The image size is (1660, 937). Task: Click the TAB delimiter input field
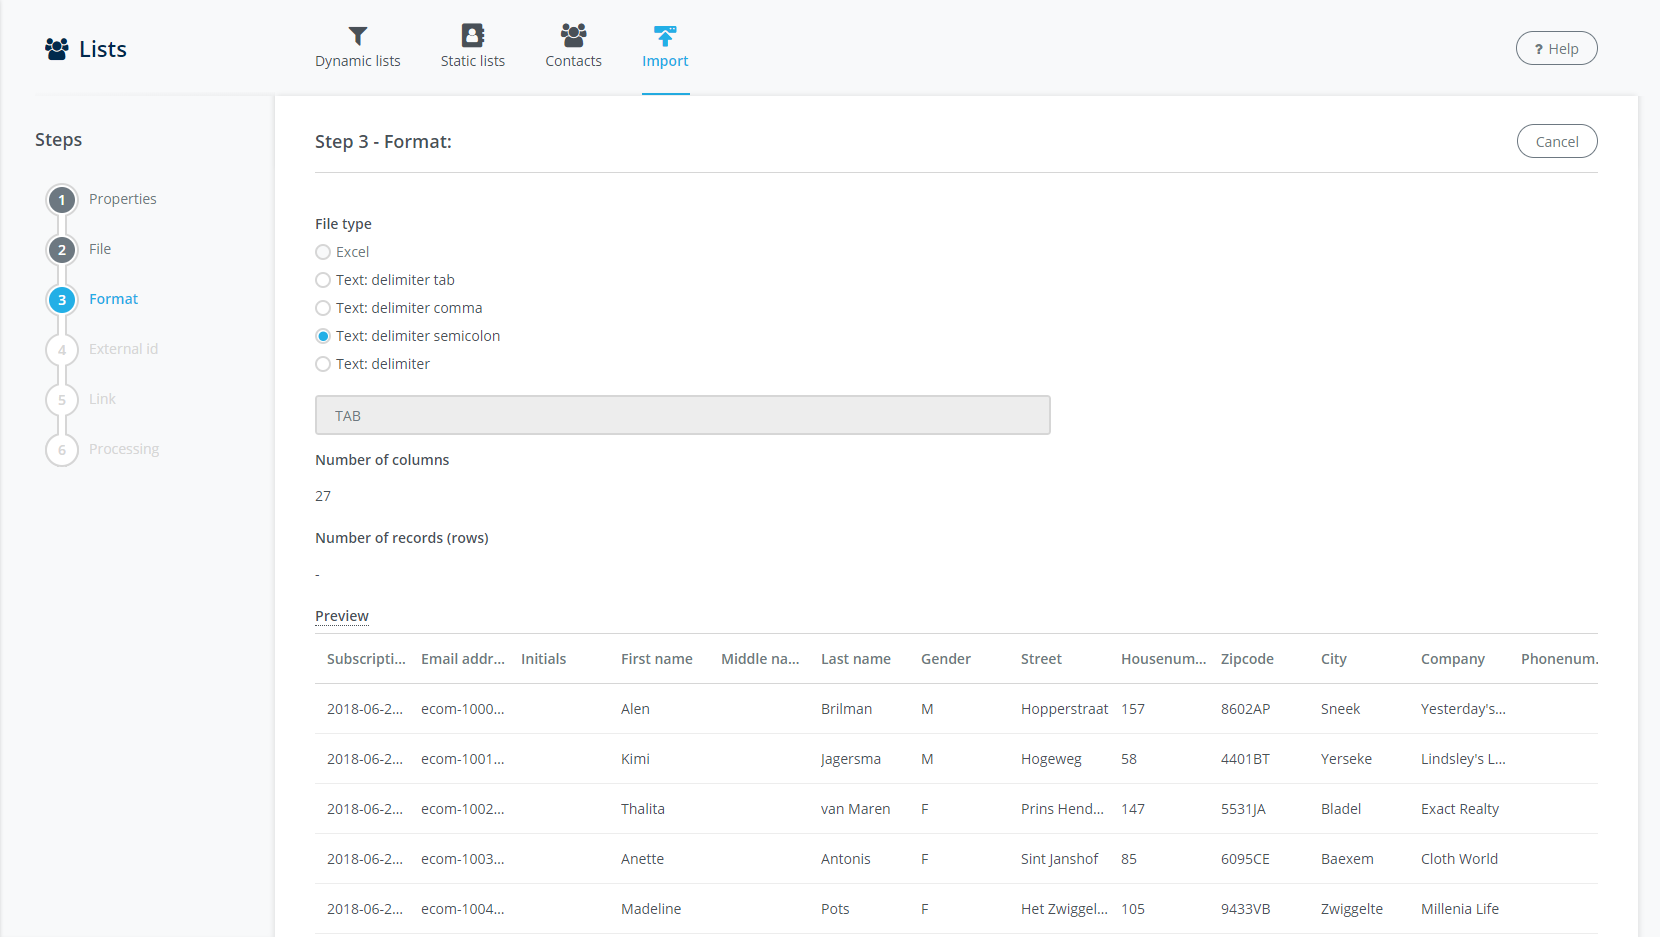[683, 415]
